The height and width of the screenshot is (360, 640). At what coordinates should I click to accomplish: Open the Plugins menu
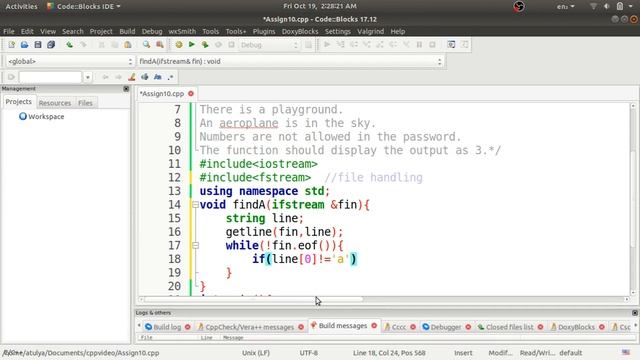coord(264,31)
